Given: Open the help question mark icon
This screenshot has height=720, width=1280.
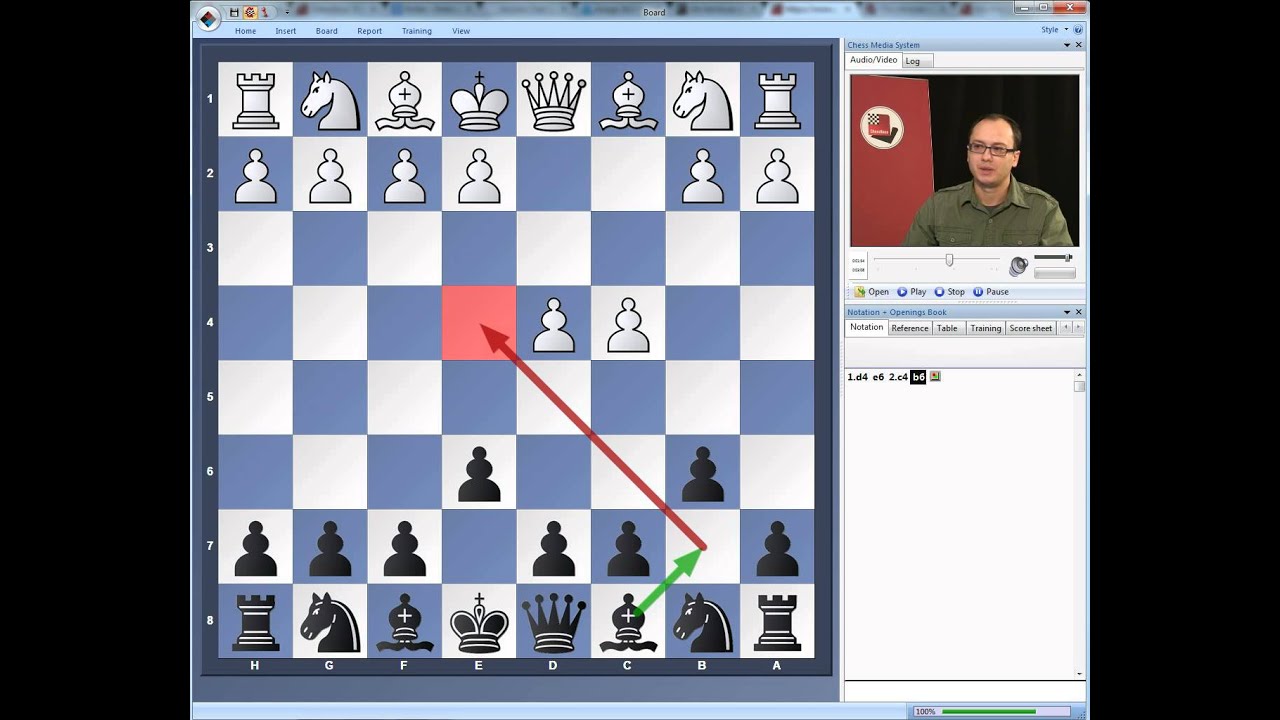Looking at the screenshot, I should pos(1078,30).
